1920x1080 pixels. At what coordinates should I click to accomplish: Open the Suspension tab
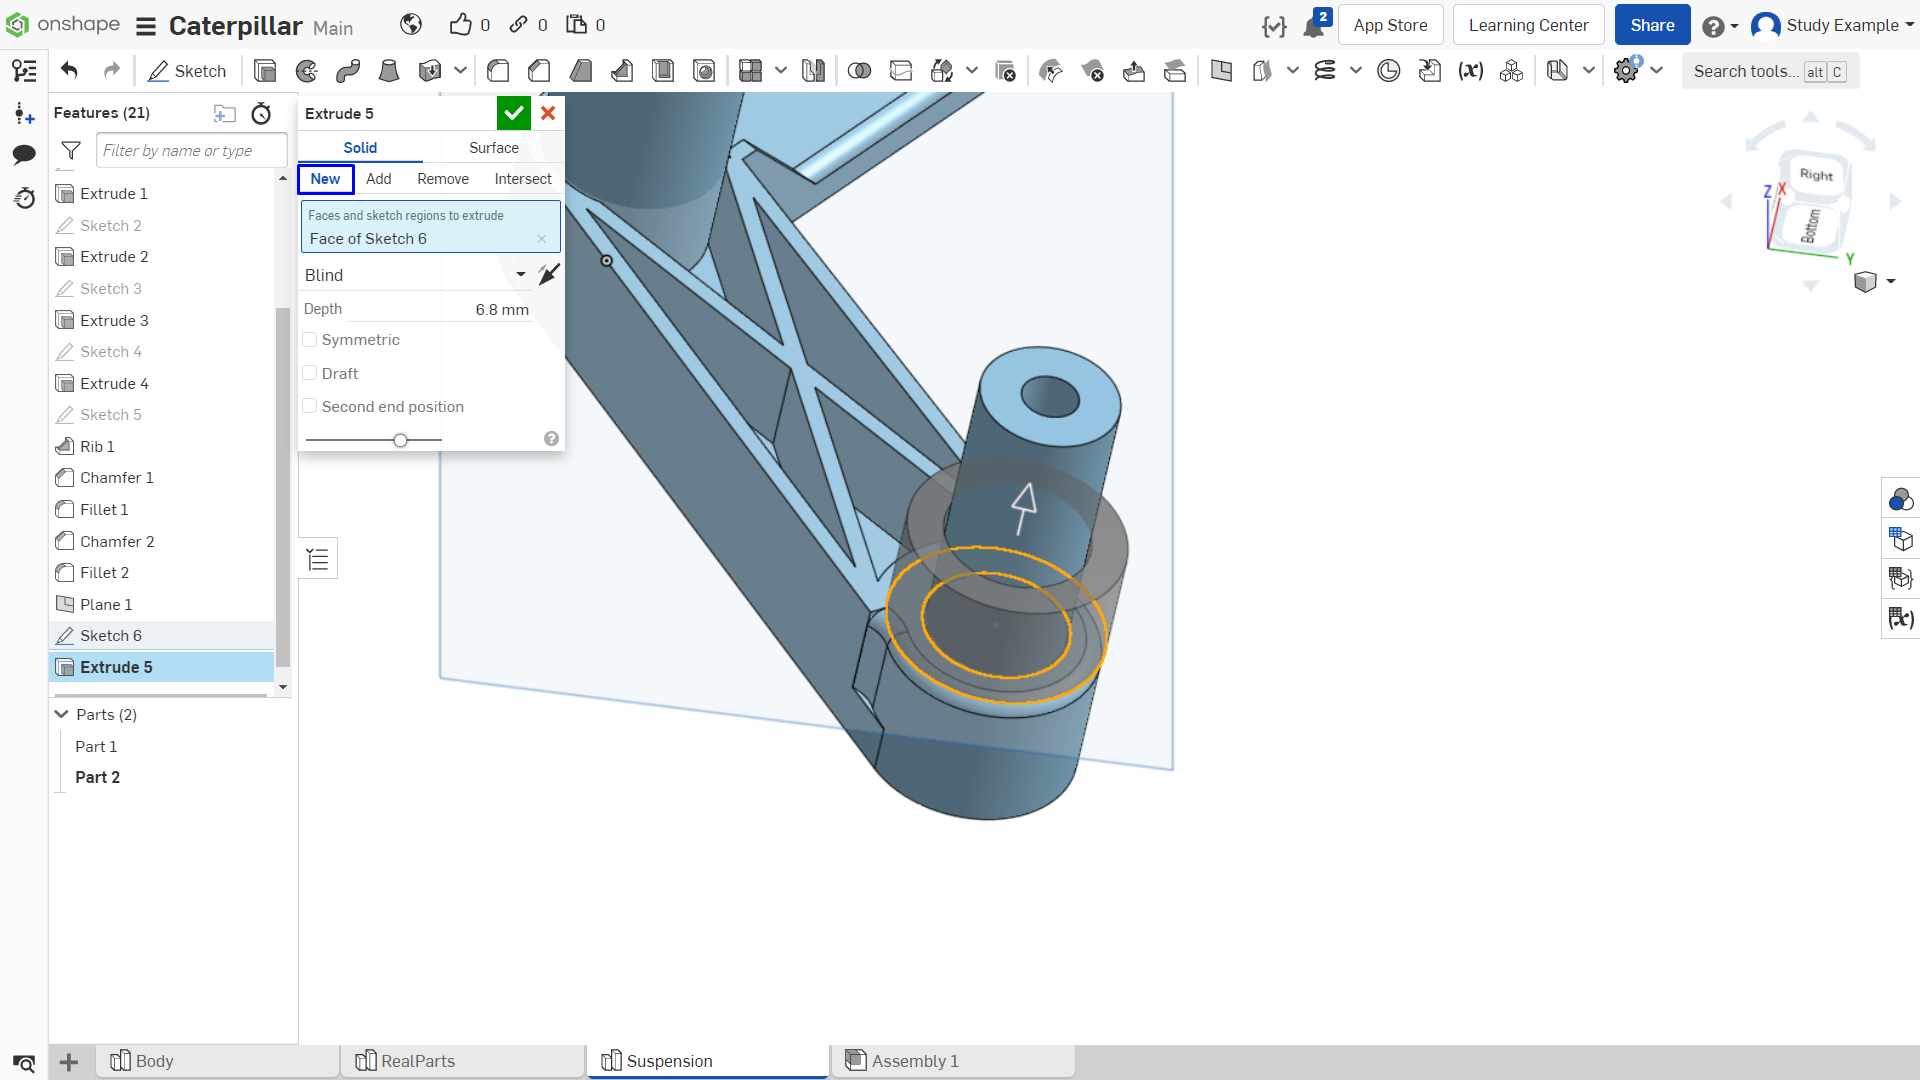point(708,1061)
